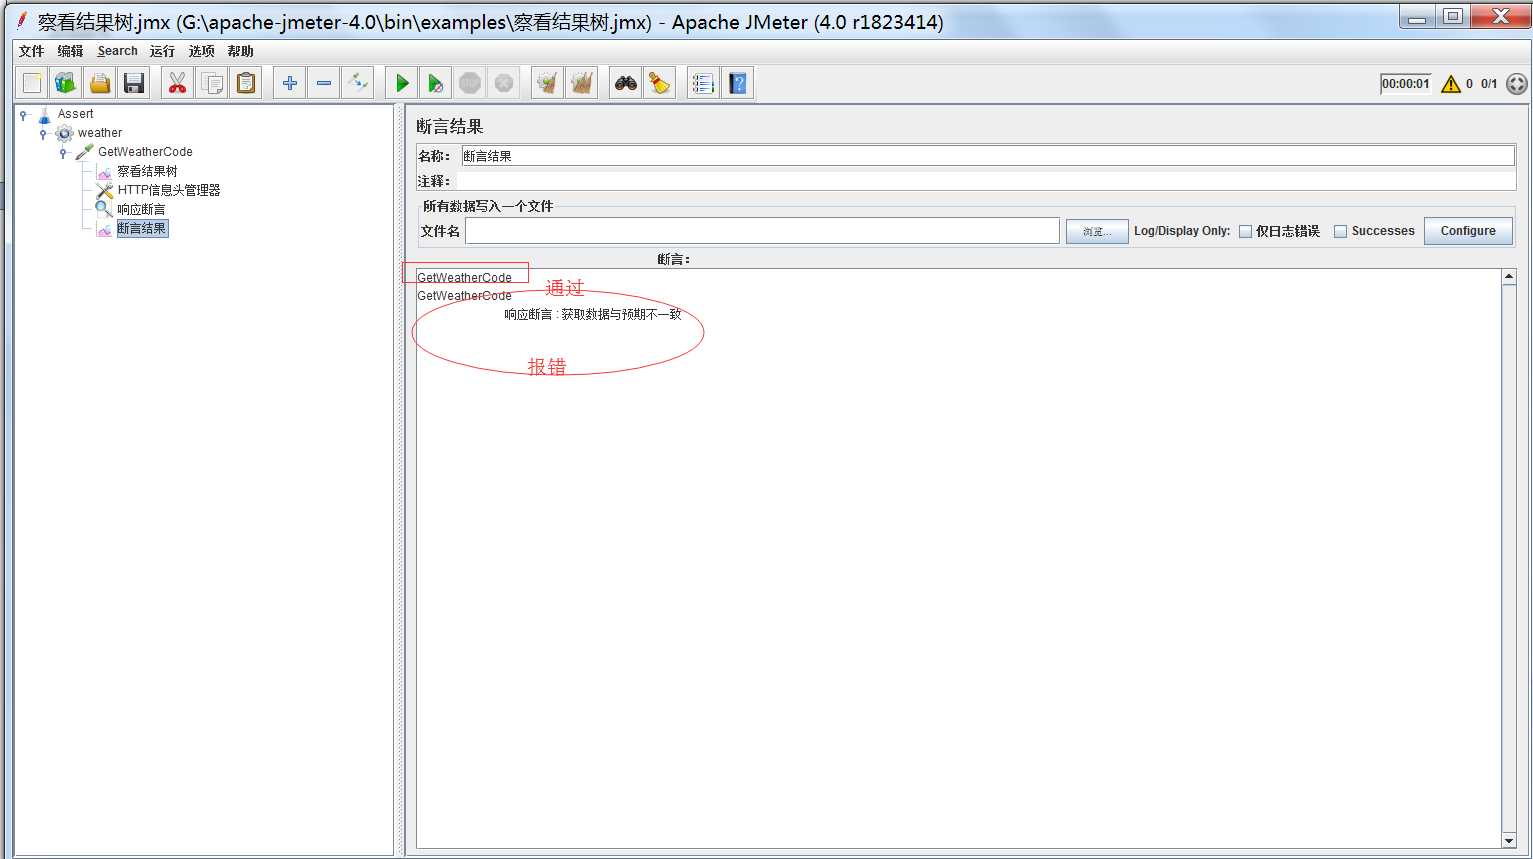Viewport: 1533px width, 859px height.
Task: Click the Configure button
Action: point(1468,231)
